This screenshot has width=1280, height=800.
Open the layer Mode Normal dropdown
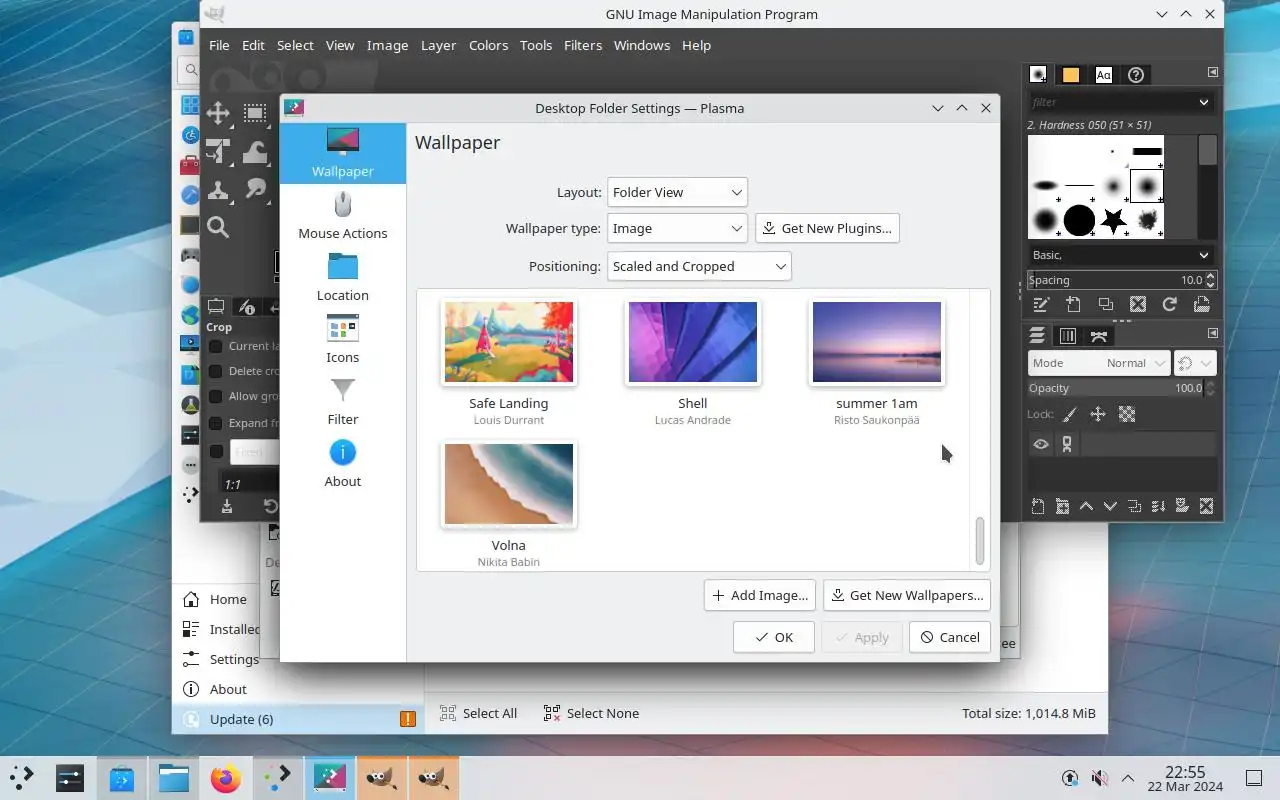[x=1099, y=363]
